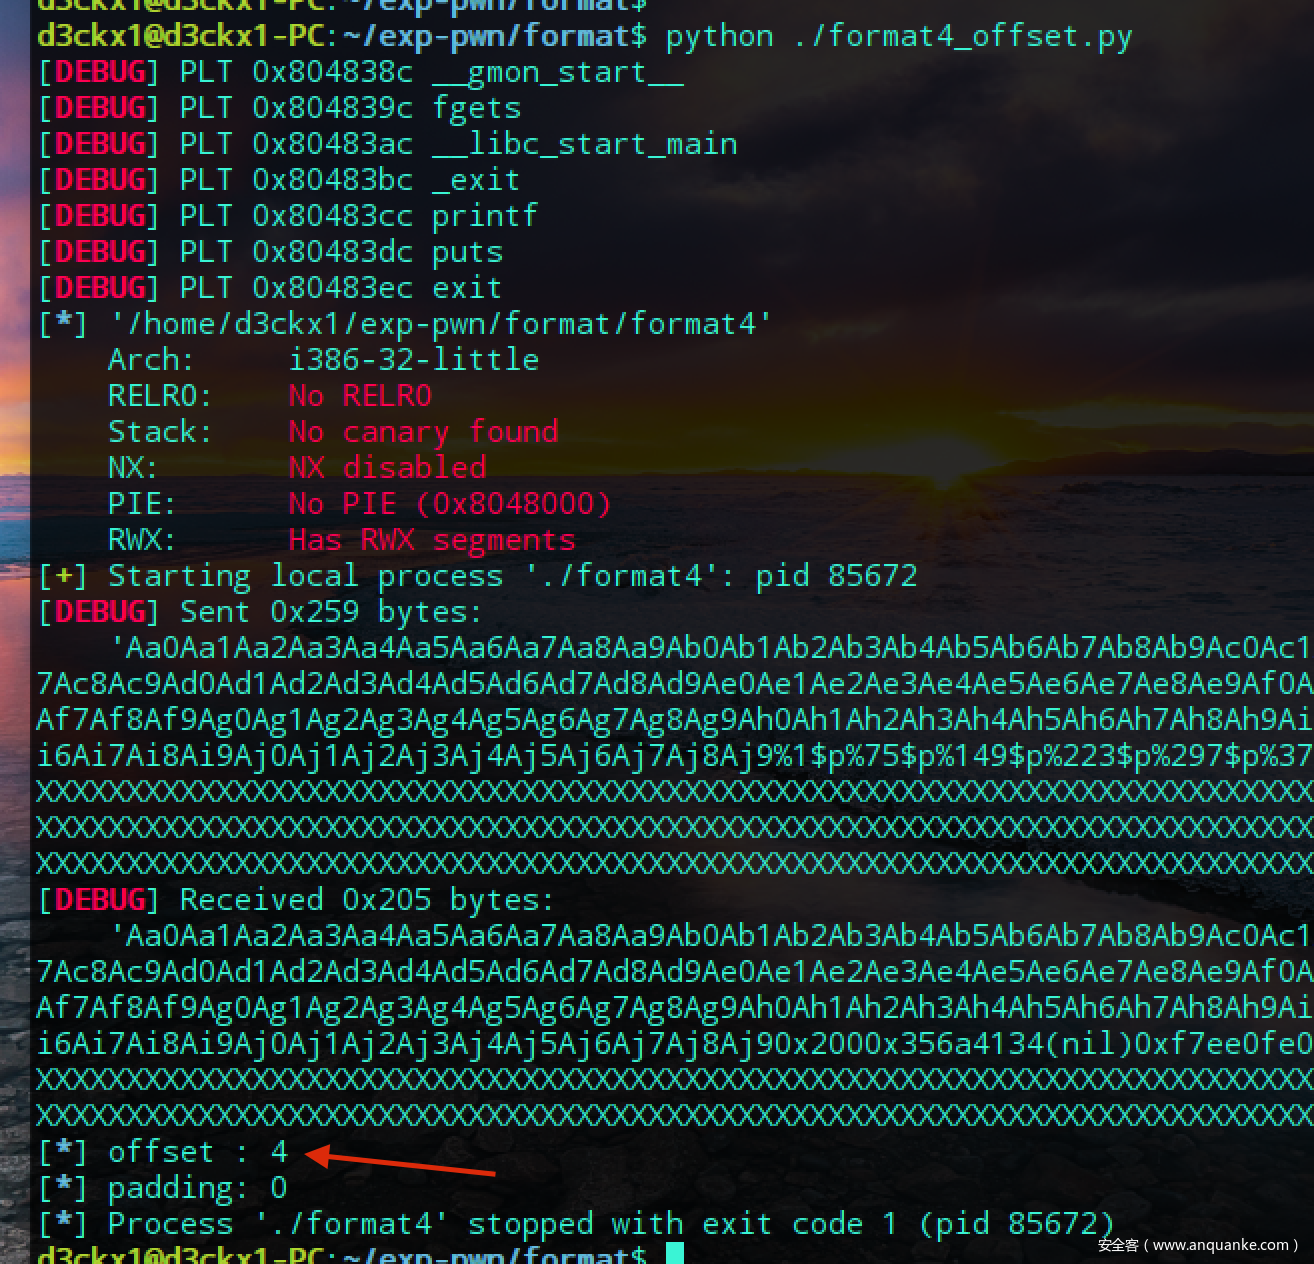Click the [+] marker before "Starting"
This screenshot has height=1264, width=1314.
(x=63, y=577)
